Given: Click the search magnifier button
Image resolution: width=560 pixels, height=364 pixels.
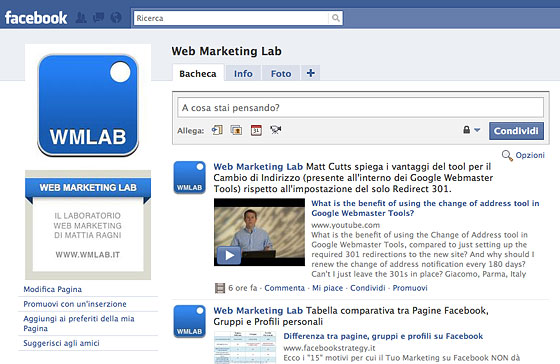Looking at the screenshot, I should pos(336,18).
